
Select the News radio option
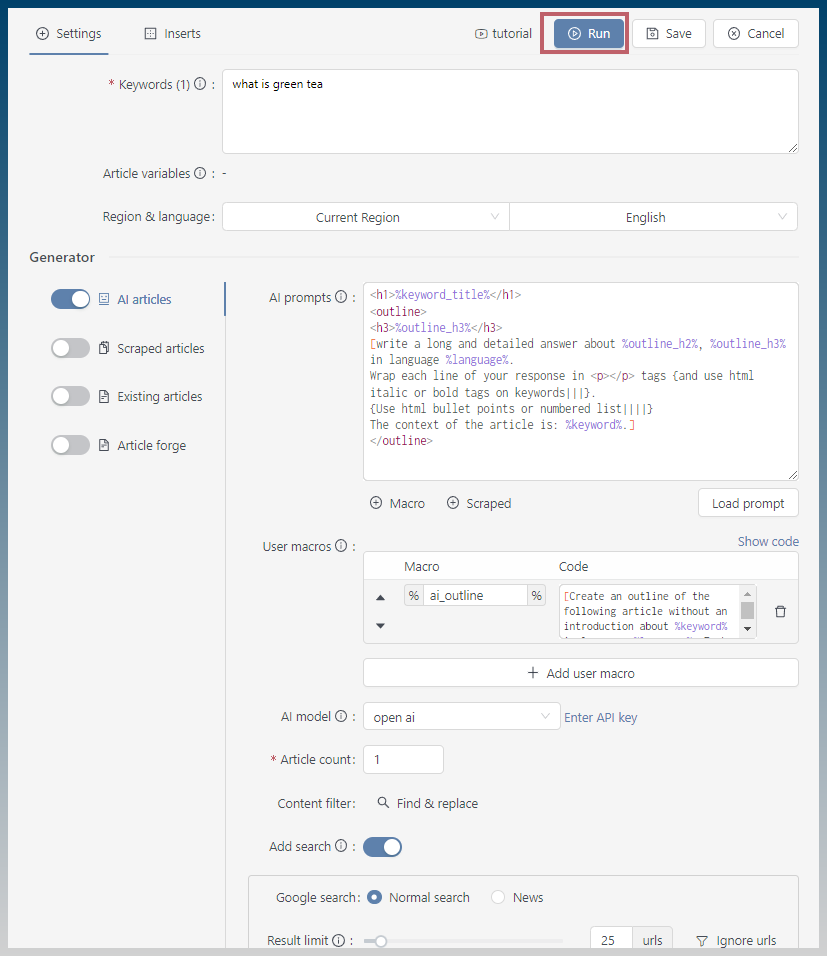point(498,897)
